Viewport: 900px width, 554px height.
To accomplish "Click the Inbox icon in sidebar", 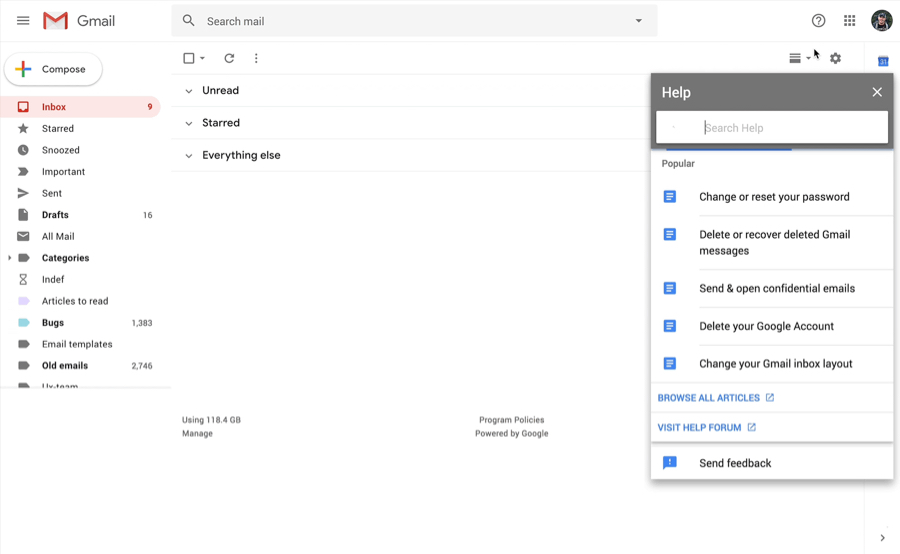I will 23,107.
